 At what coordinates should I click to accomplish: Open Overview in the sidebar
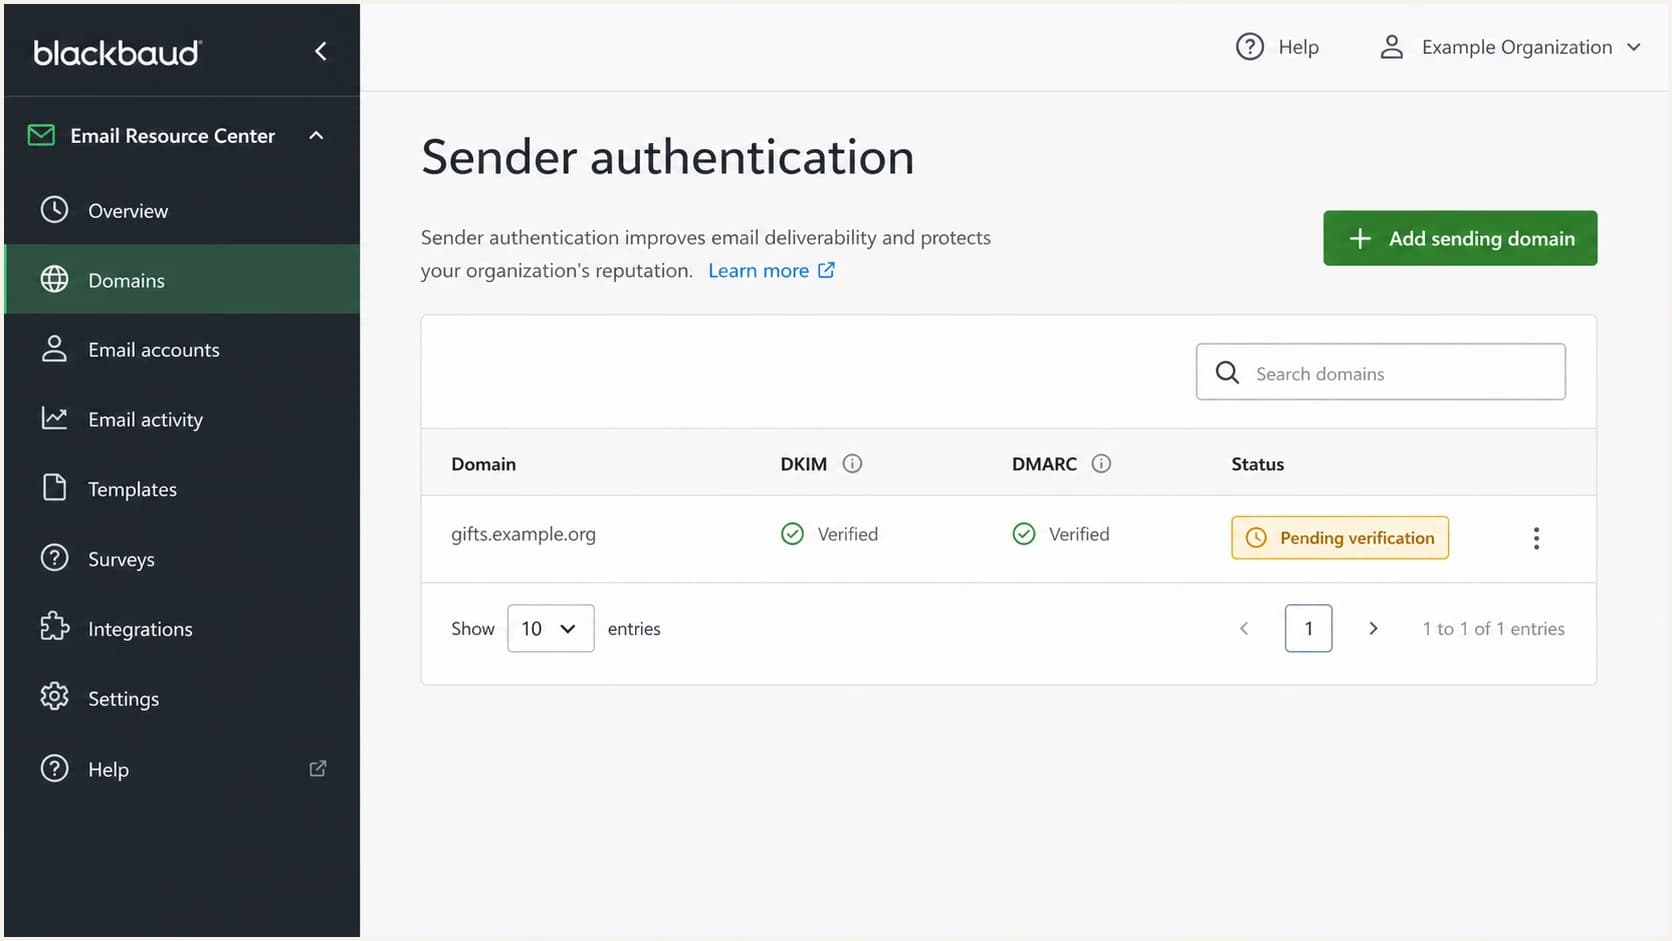pyautogui.click(x=182, y=211)
